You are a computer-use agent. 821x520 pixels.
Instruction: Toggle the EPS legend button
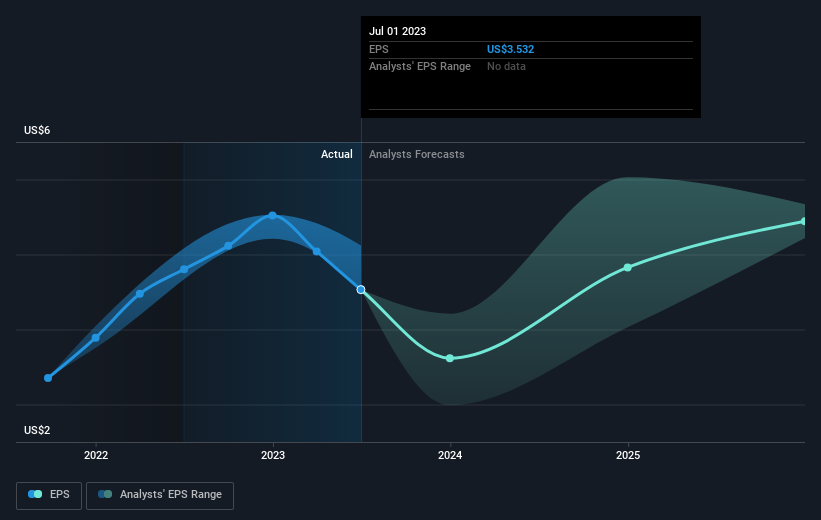(49, 495)
